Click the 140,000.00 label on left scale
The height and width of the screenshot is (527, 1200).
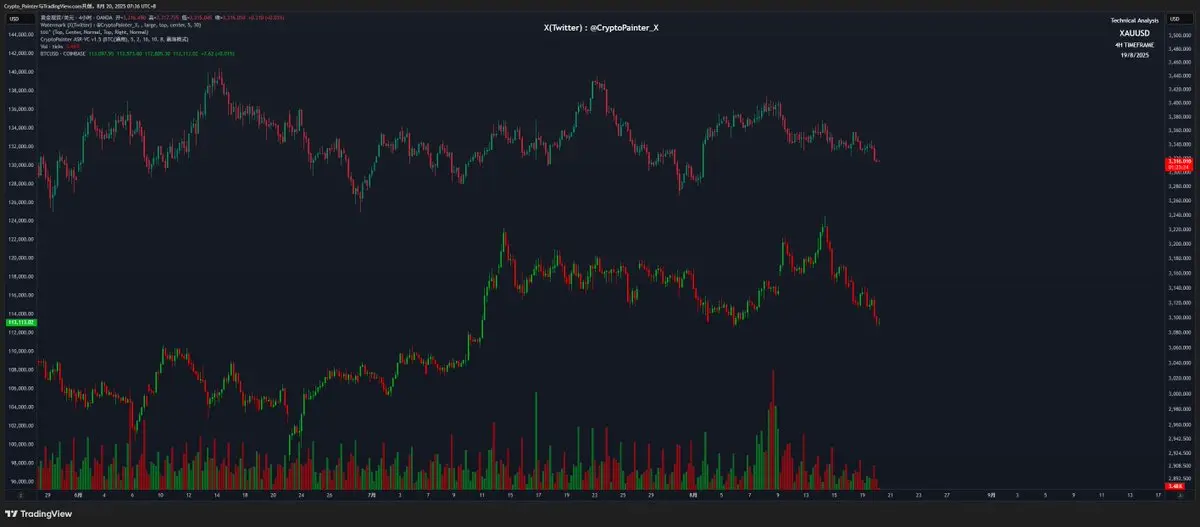point(20,72)
